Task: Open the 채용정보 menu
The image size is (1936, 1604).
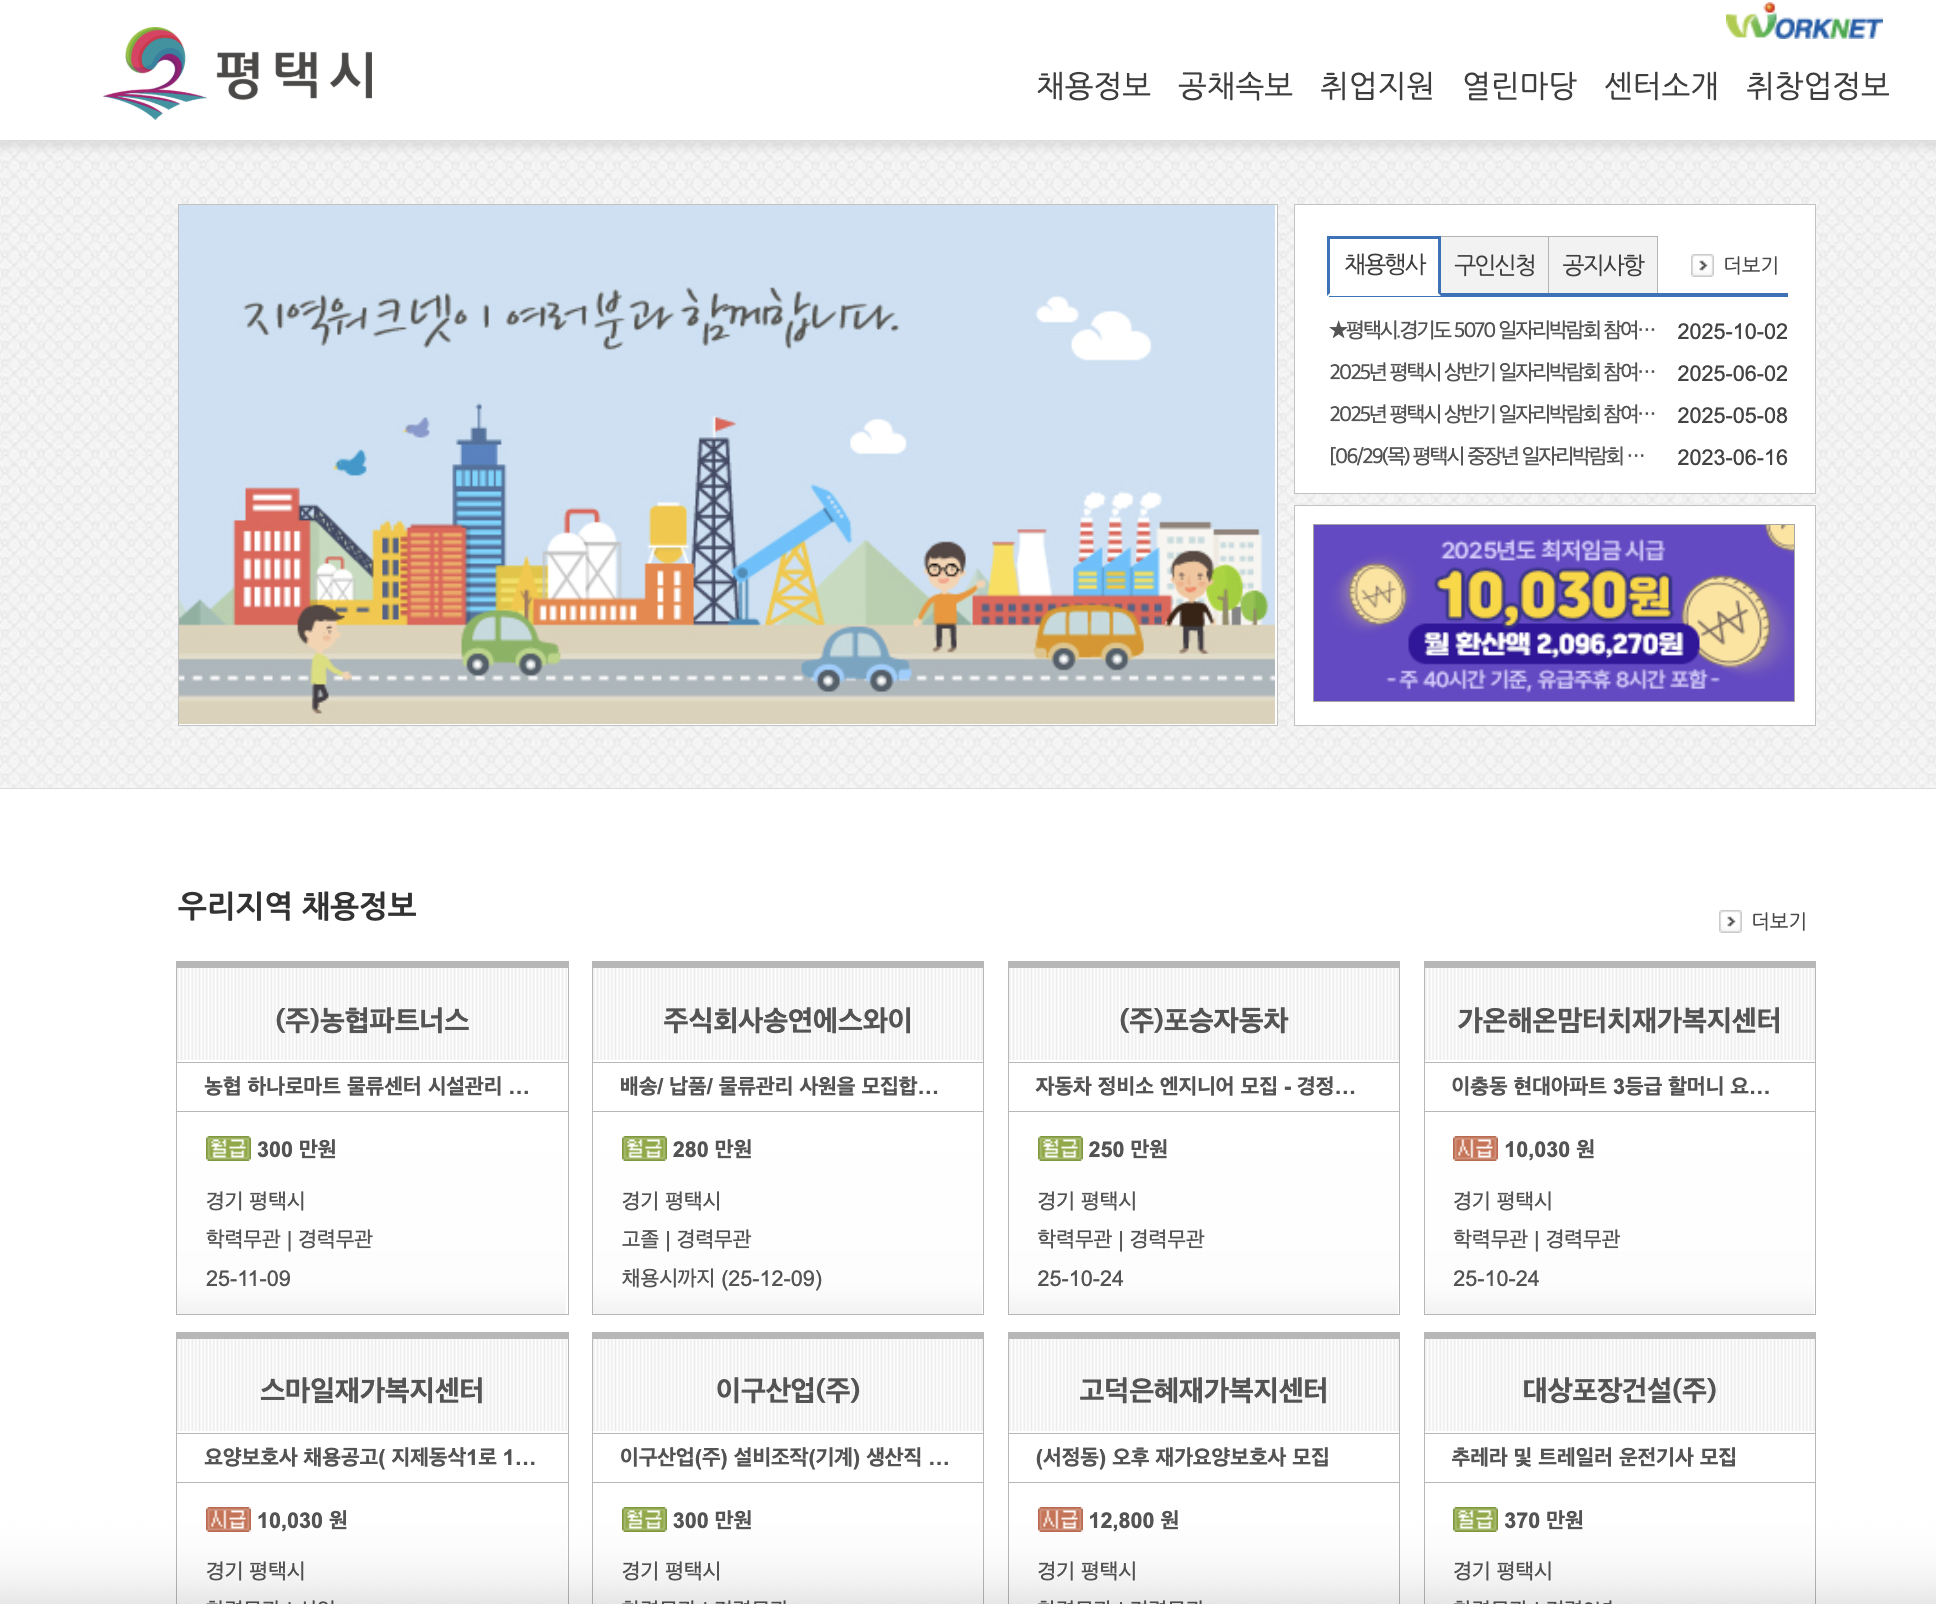Action: click(1094, 86)
